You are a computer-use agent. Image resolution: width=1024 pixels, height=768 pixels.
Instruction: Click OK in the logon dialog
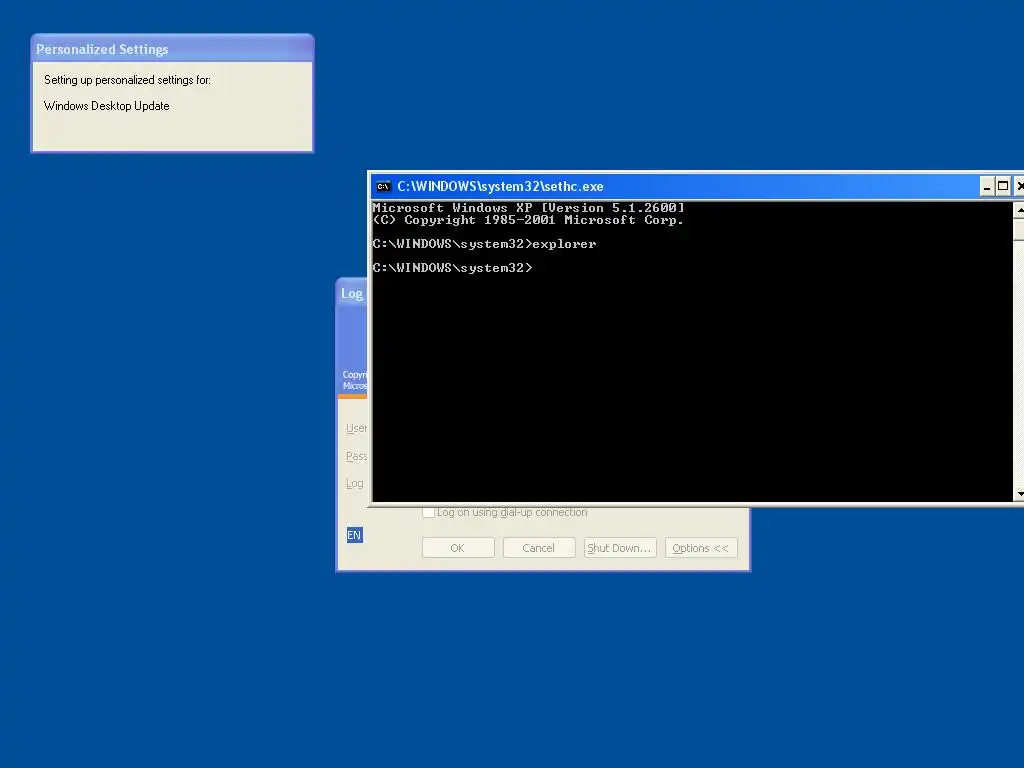pos(458,548)
